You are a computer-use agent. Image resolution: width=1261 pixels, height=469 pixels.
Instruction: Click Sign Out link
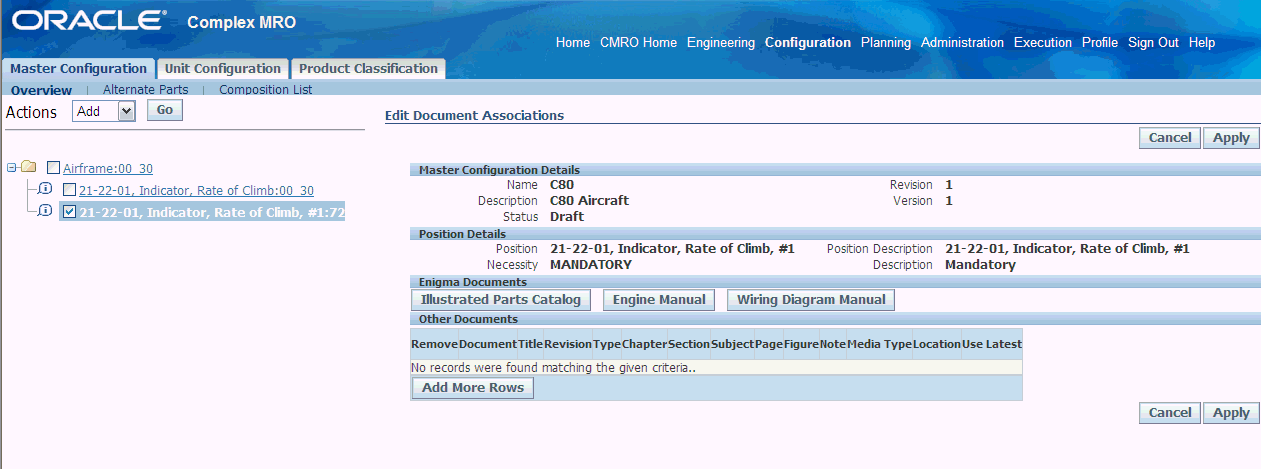(1153, 43)
